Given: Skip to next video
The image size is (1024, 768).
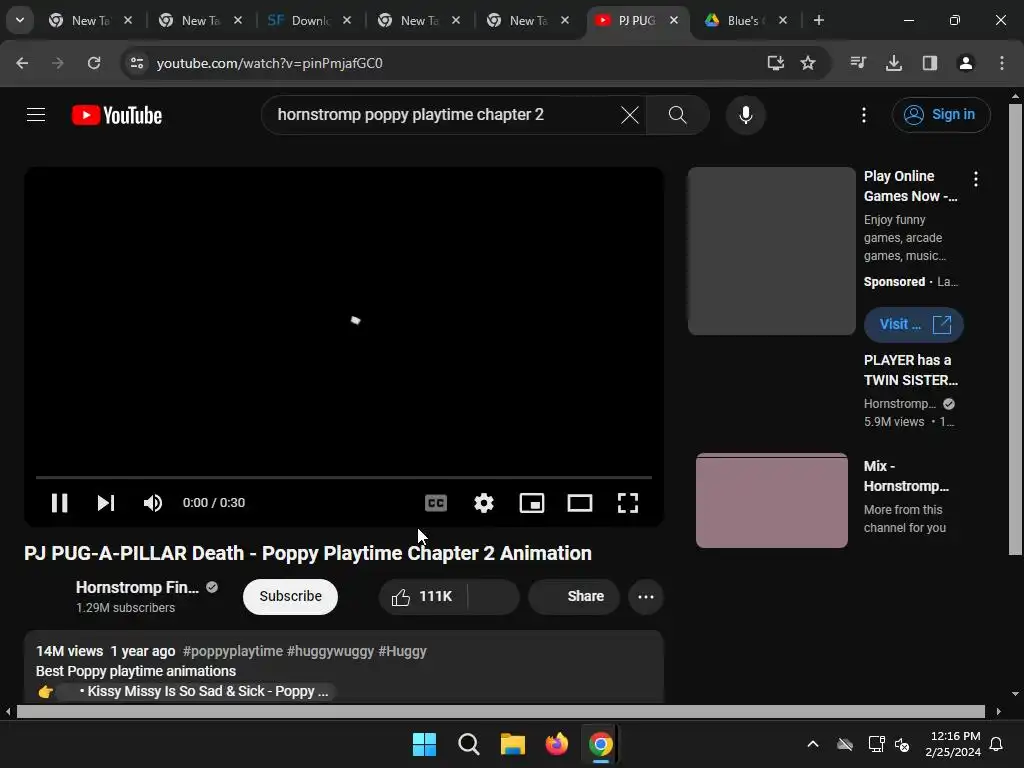Looking at the screenshot, I should point(106,503).
